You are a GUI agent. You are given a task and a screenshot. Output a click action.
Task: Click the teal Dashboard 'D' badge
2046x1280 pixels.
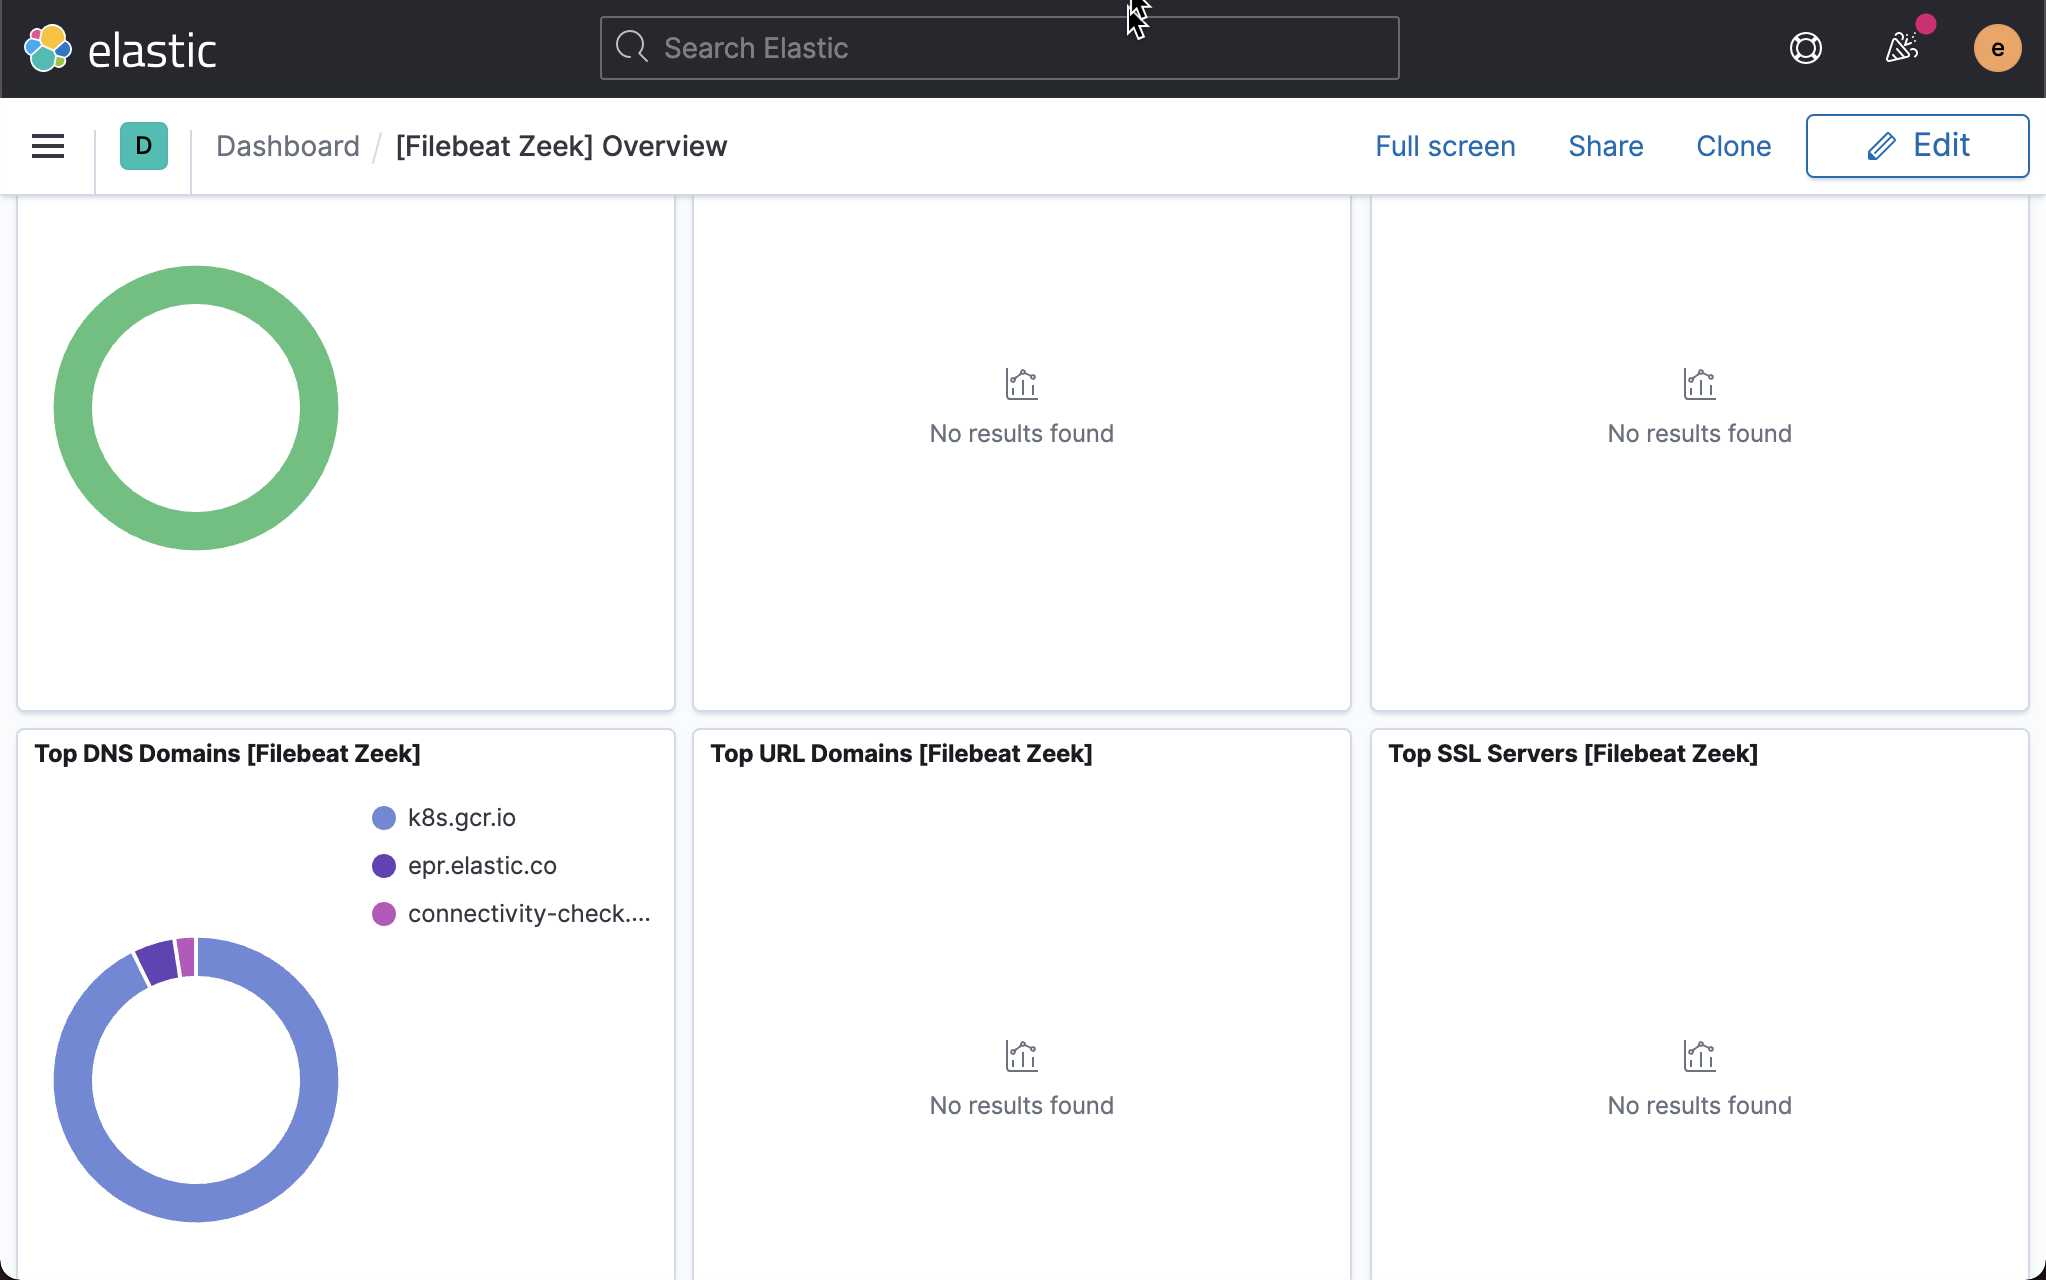point(143,145)
